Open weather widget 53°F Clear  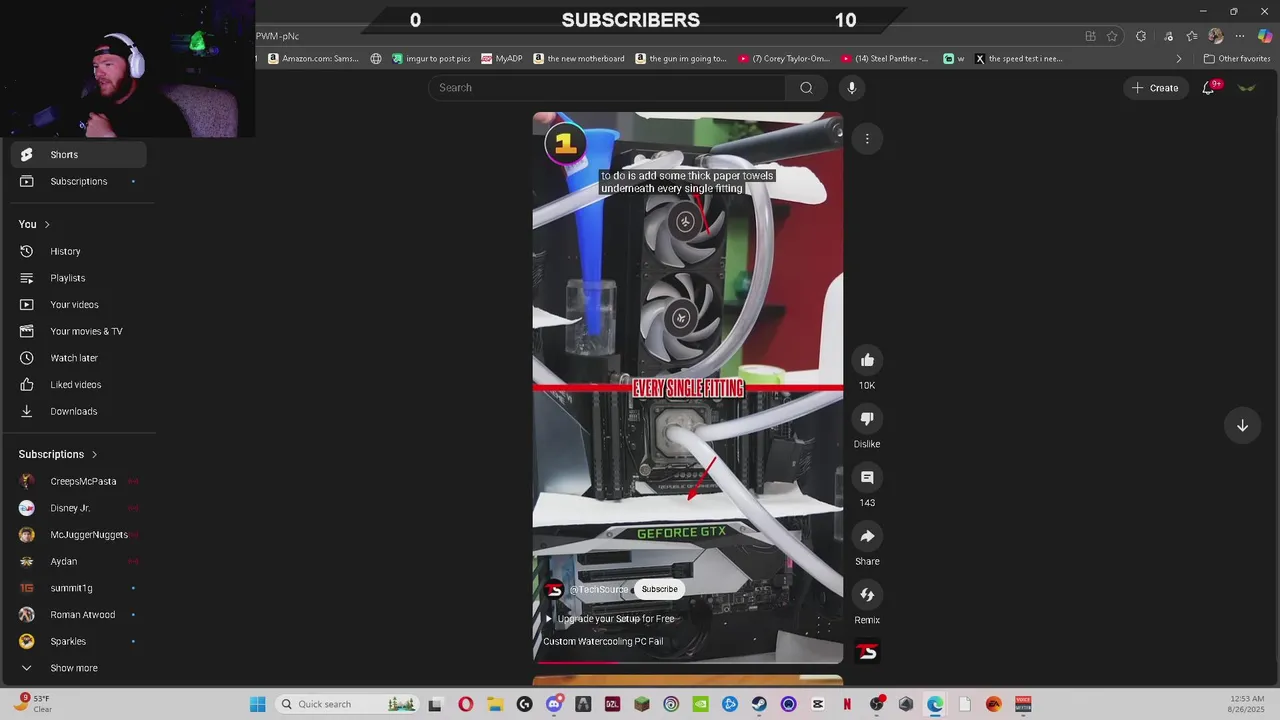coord(33,704)
